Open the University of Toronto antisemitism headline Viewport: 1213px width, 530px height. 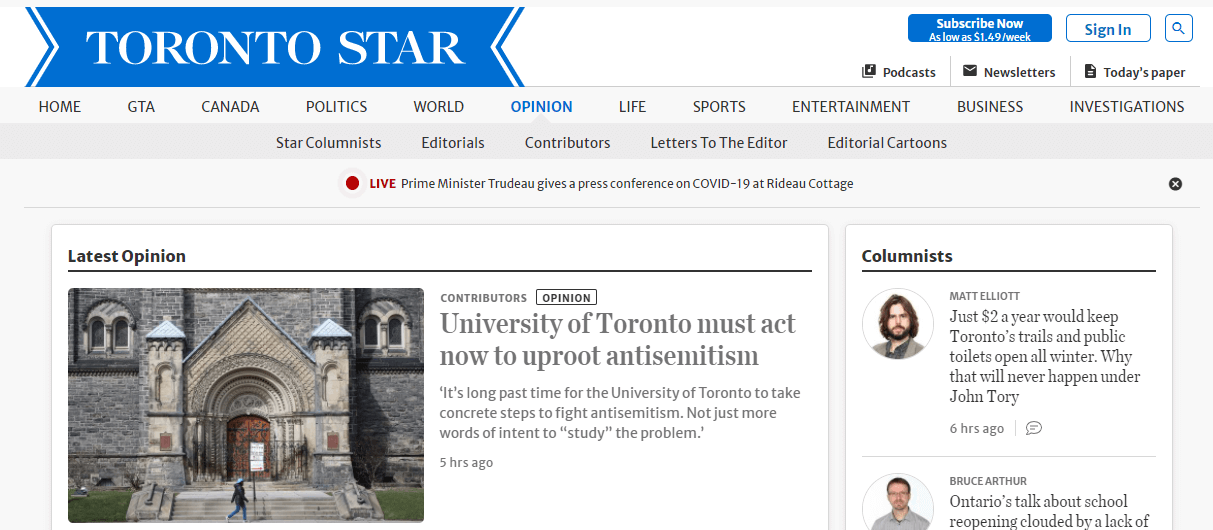coord(617,340)
